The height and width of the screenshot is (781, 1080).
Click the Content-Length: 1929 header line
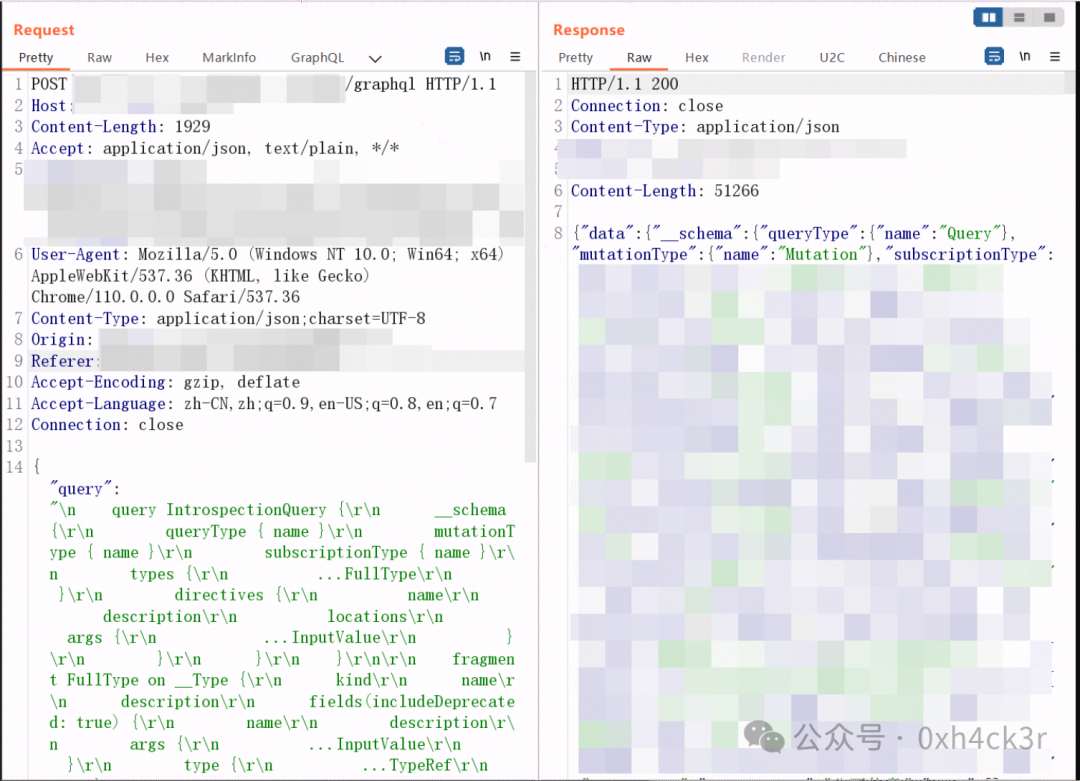[121, 127]
